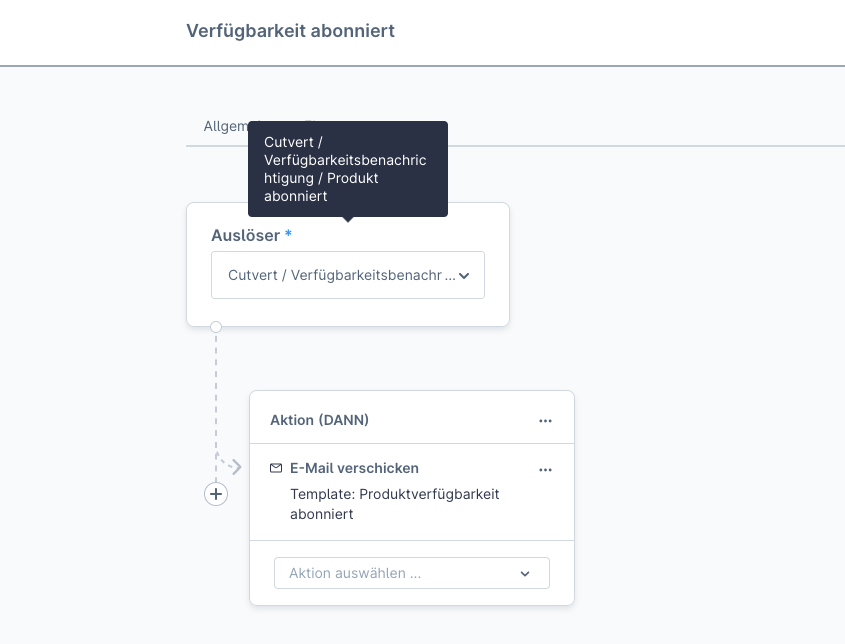Screen dimensions: 845x644
Task: Click the 'E-Mail verschicken' action label
Action: [354, 468]
